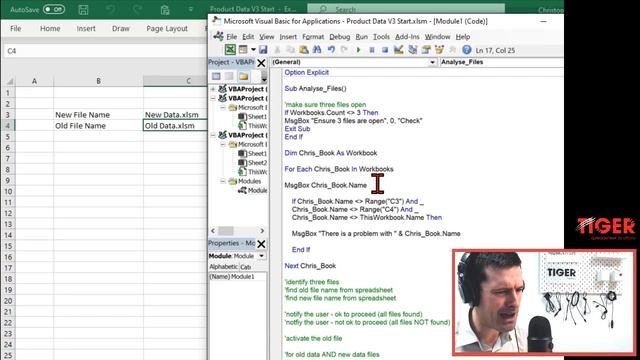Screen dimensions: 640x360
Task: Open Object Browser toolbar icon
Action: [440, 50]
